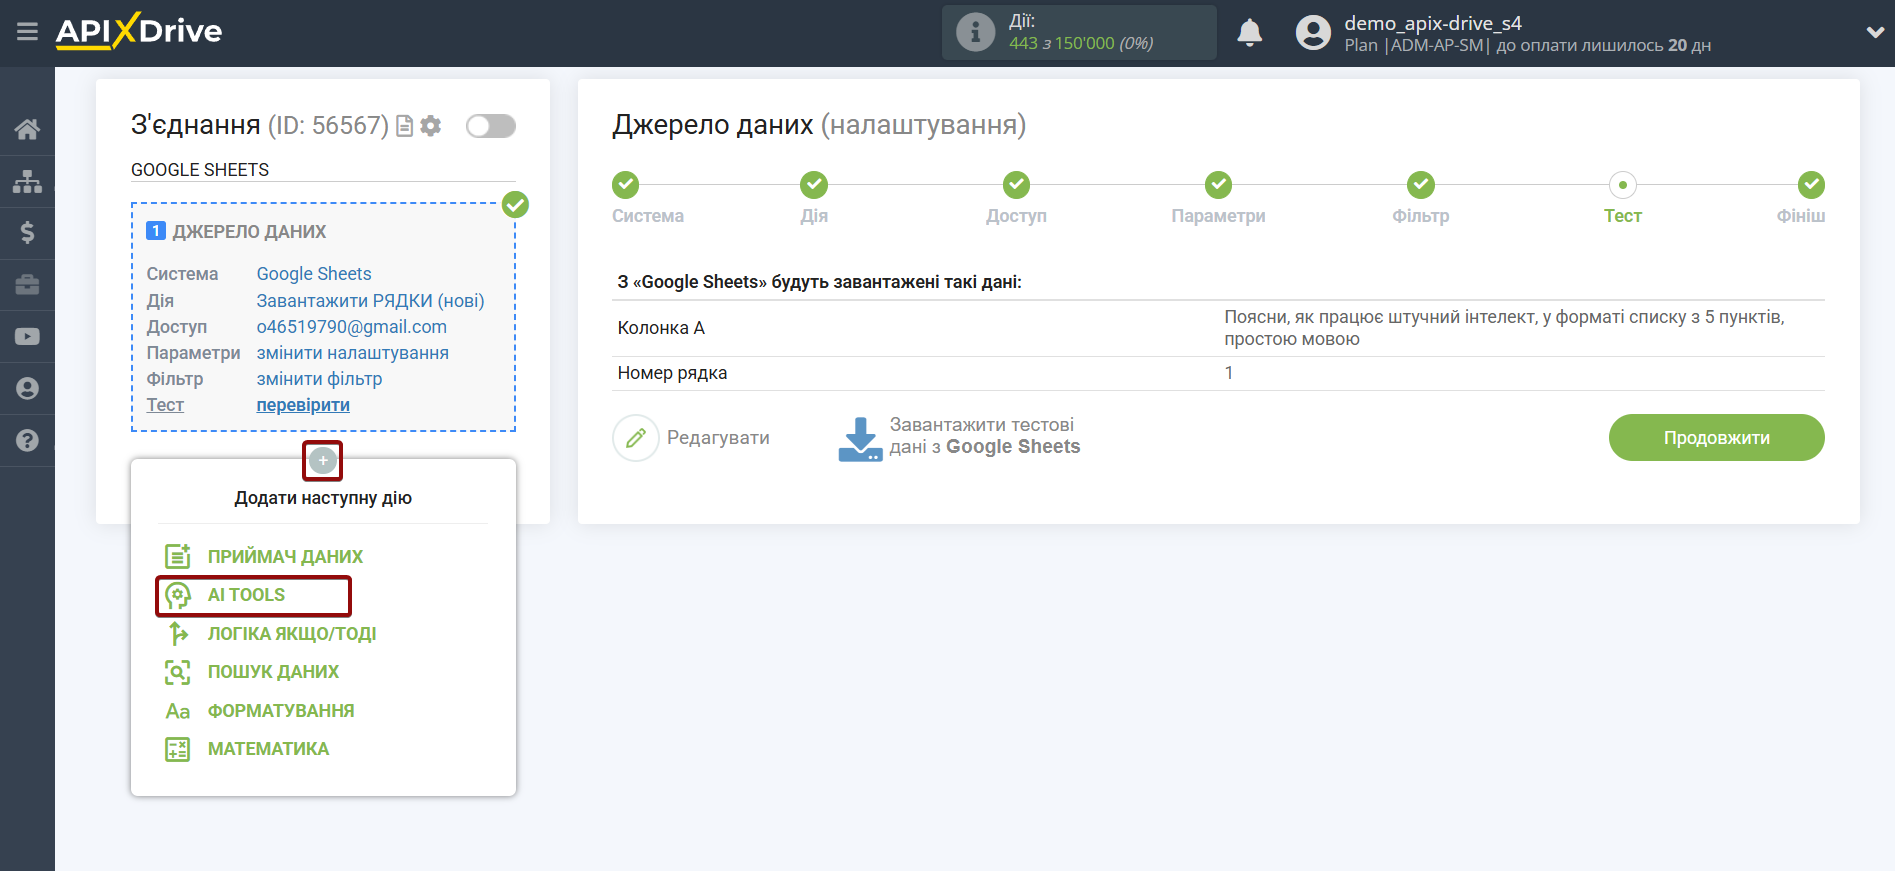Expand the account dropdown arrow
Viewport: 1895px width, 871px height.
pyautogui.click(x=1874, y=33)
